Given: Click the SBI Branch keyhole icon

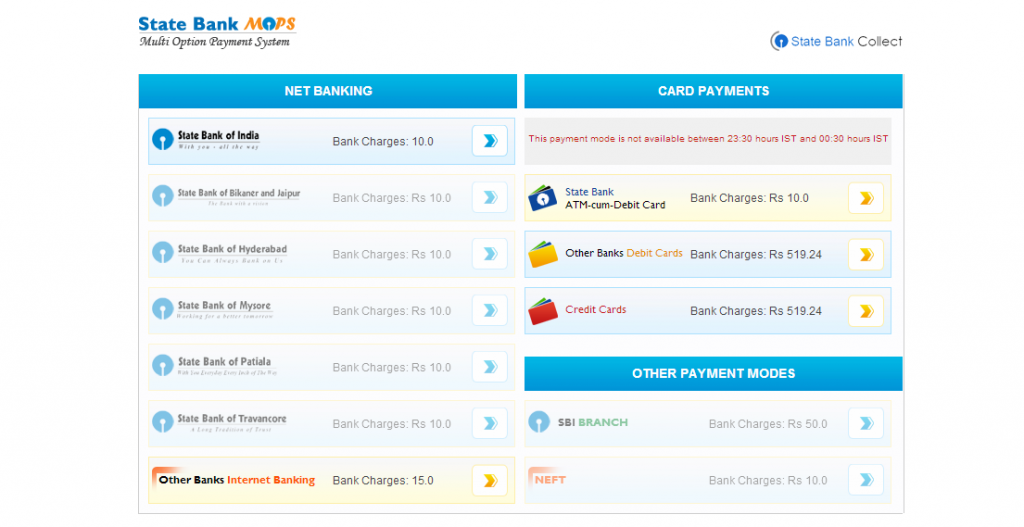Looking at the screenshot, I should coord(539,422).
